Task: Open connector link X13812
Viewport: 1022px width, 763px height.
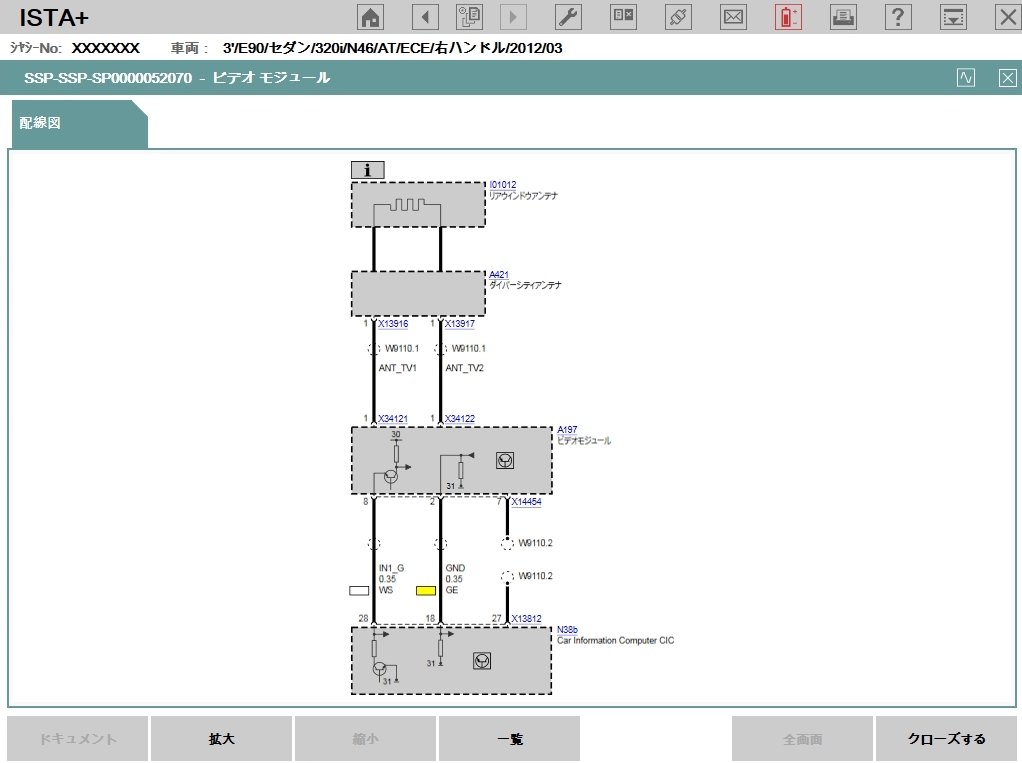Action: click(x=526, y=618)
